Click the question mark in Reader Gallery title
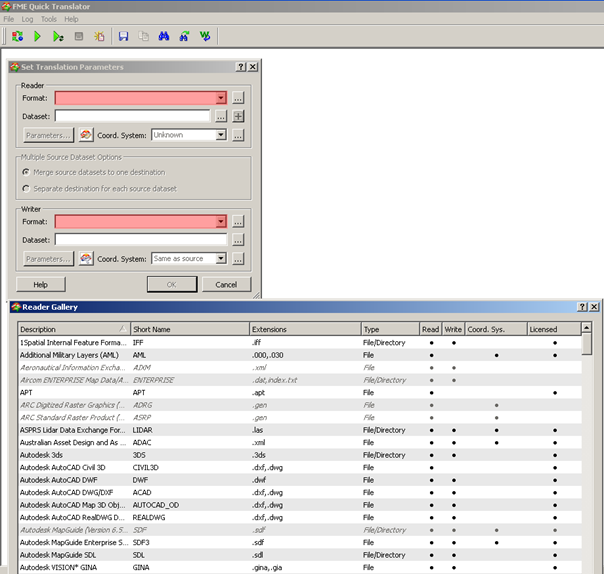605x575 pixels. 582,307
